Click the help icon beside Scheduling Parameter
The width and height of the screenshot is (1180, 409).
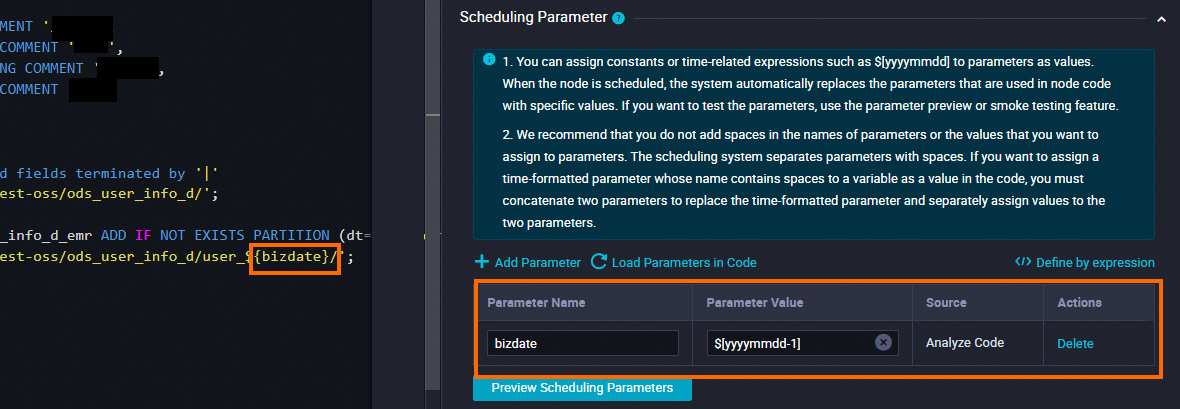618,18
